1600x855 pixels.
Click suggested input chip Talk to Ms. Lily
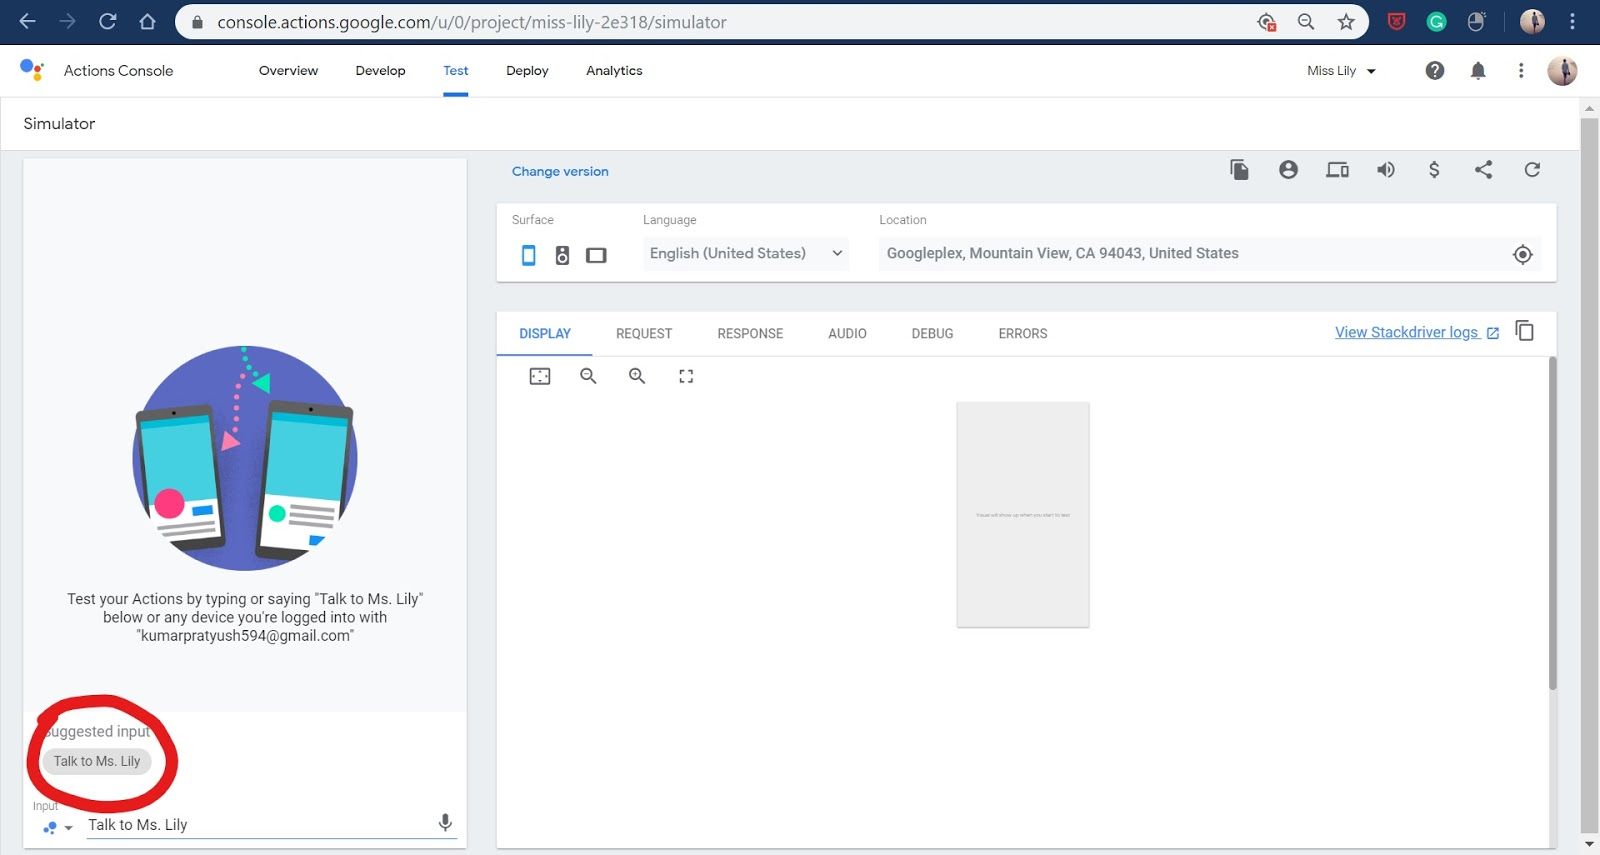(97, 761)
